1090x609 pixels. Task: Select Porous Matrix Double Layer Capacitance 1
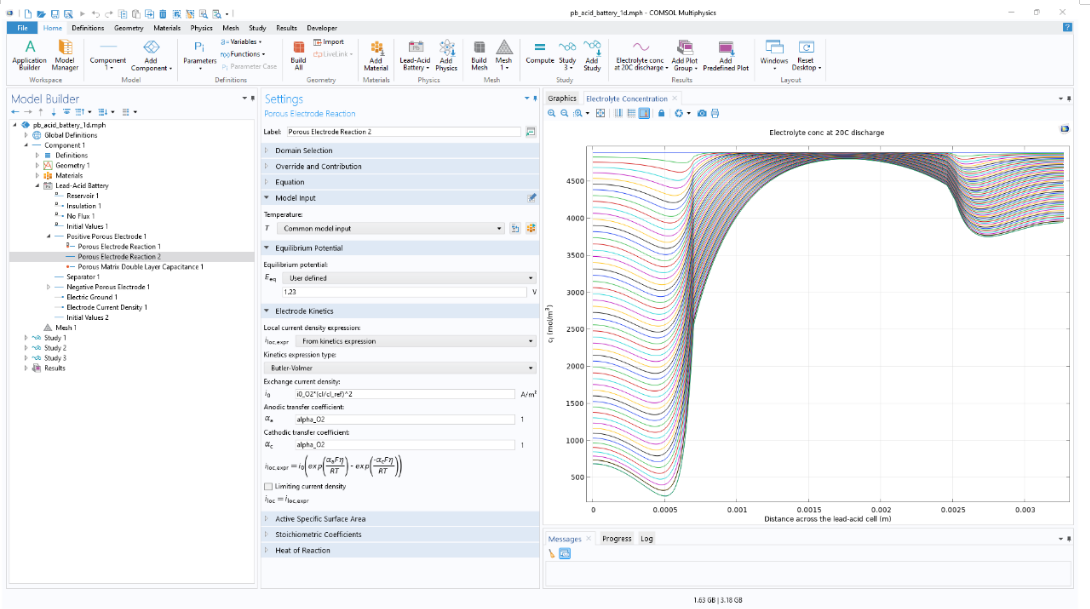pos(140,267)
